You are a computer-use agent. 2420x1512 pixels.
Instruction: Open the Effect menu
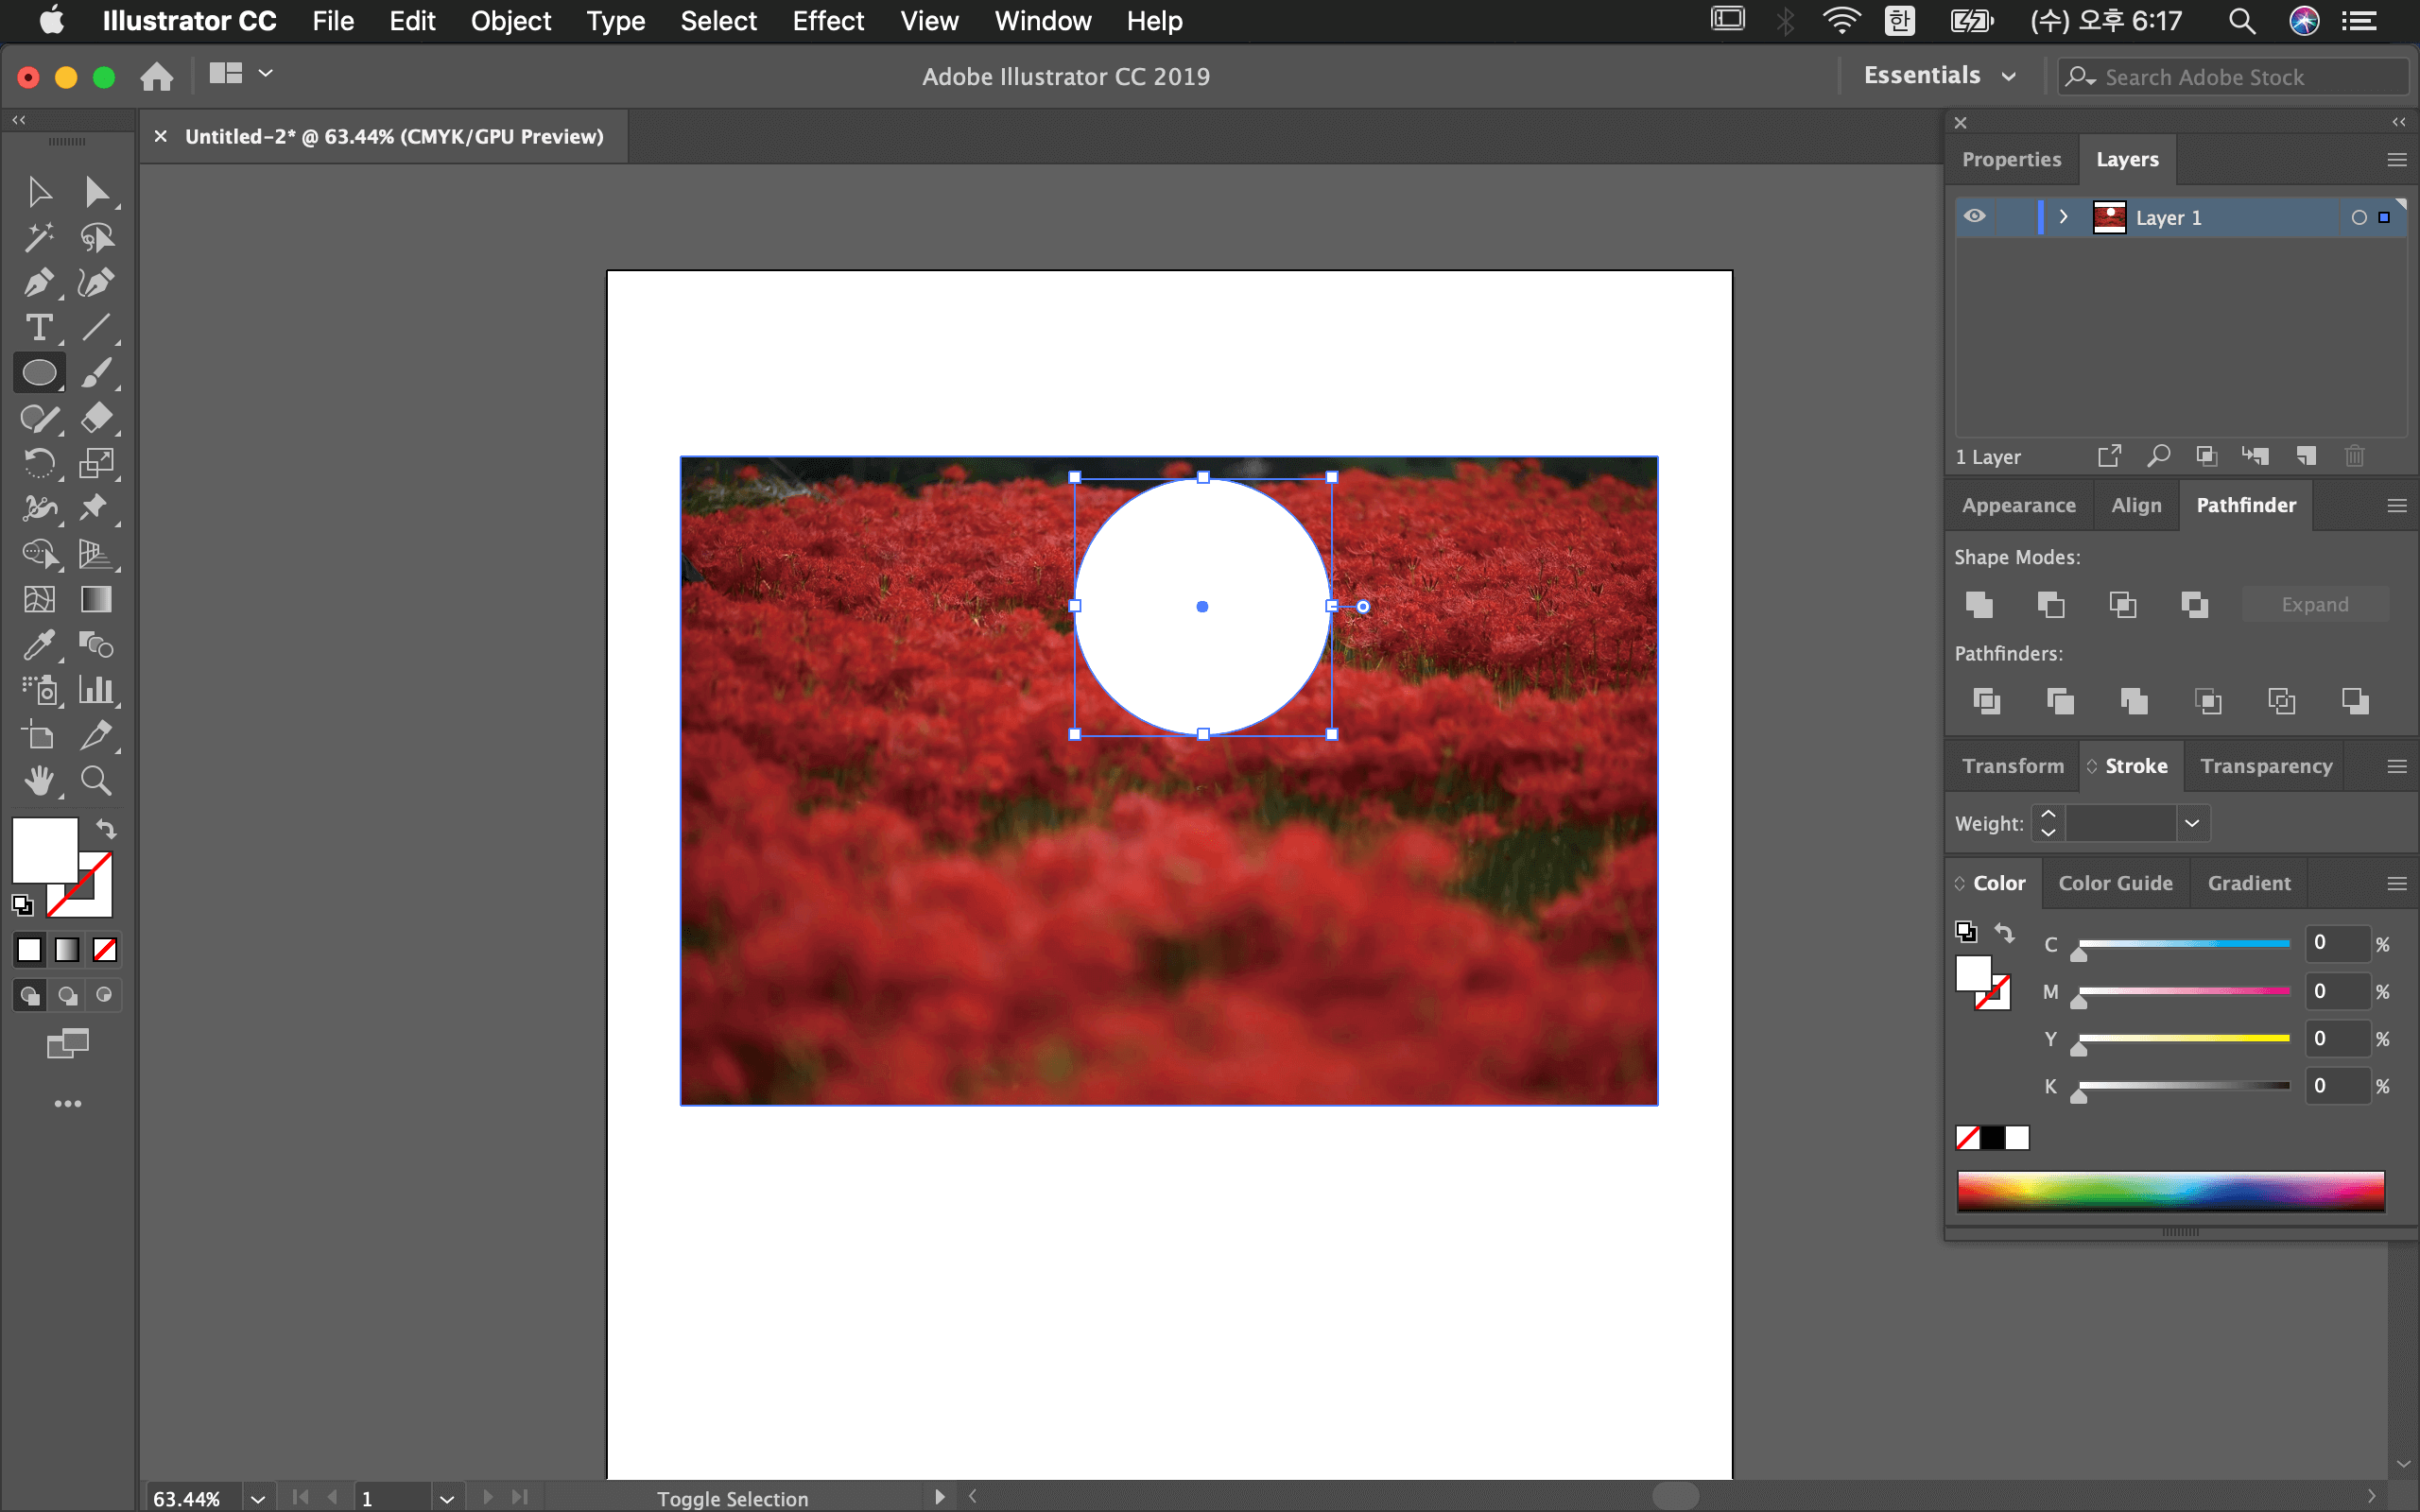click(827, 21)
